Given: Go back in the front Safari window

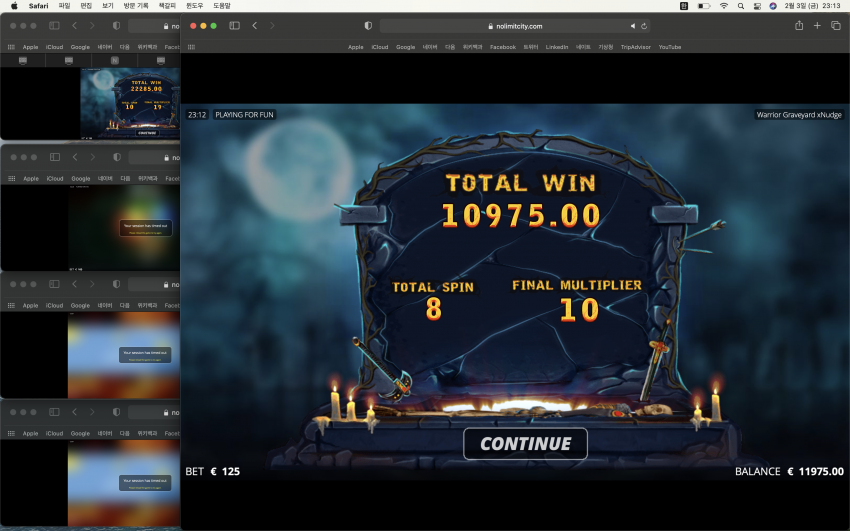Looking at the screenshot, I should [x=254, y=25].
